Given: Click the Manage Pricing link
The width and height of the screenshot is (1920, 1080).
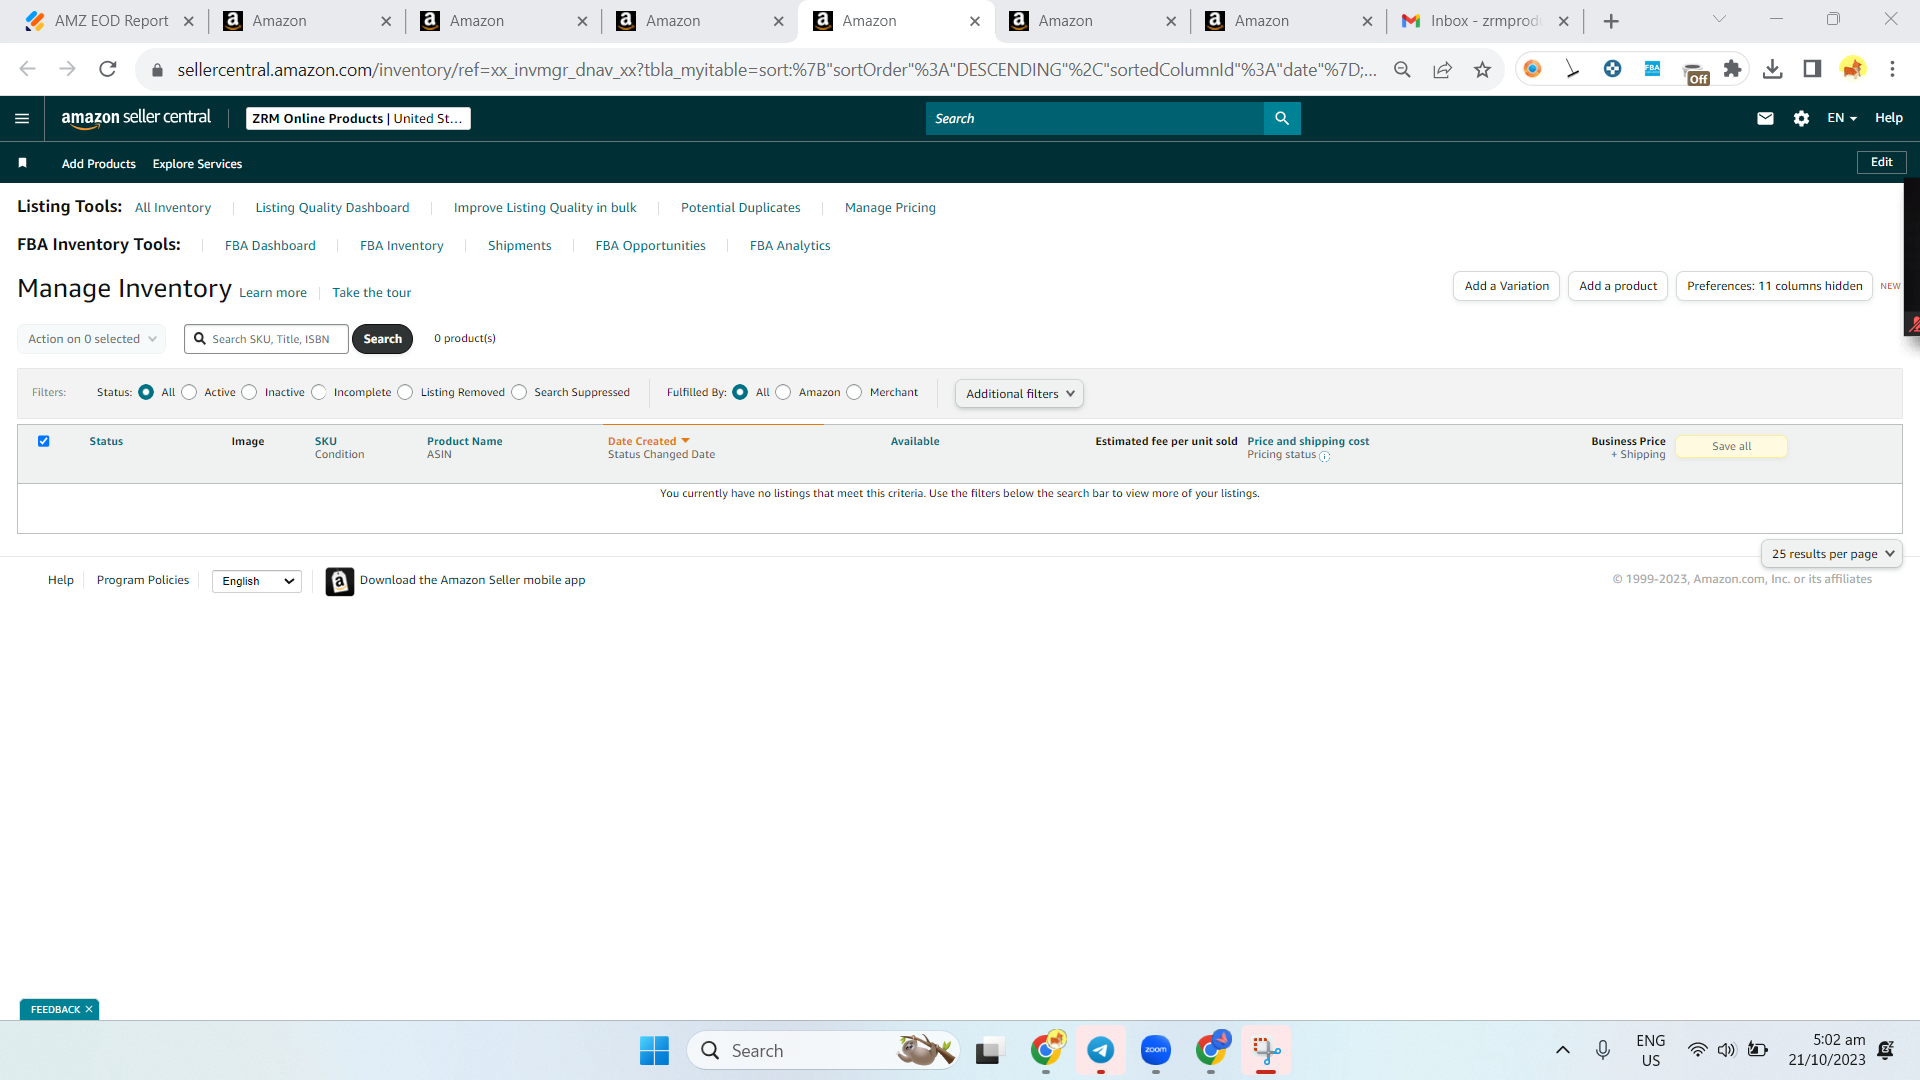Looking at the screenshot, I should (890, 208).
